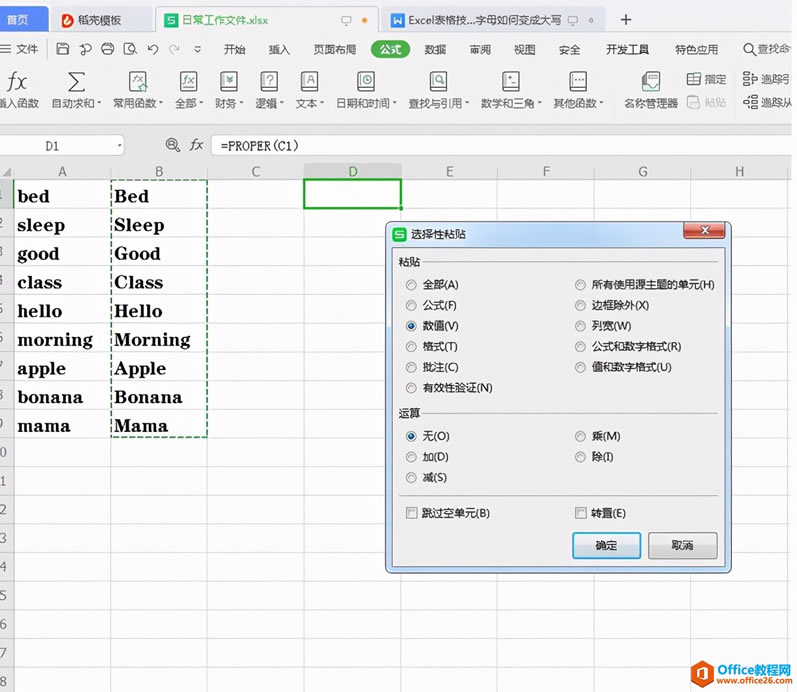Open a new tab with plus icon
The width and height of the screenshot is (797, 692).
(x=626, y=20)
